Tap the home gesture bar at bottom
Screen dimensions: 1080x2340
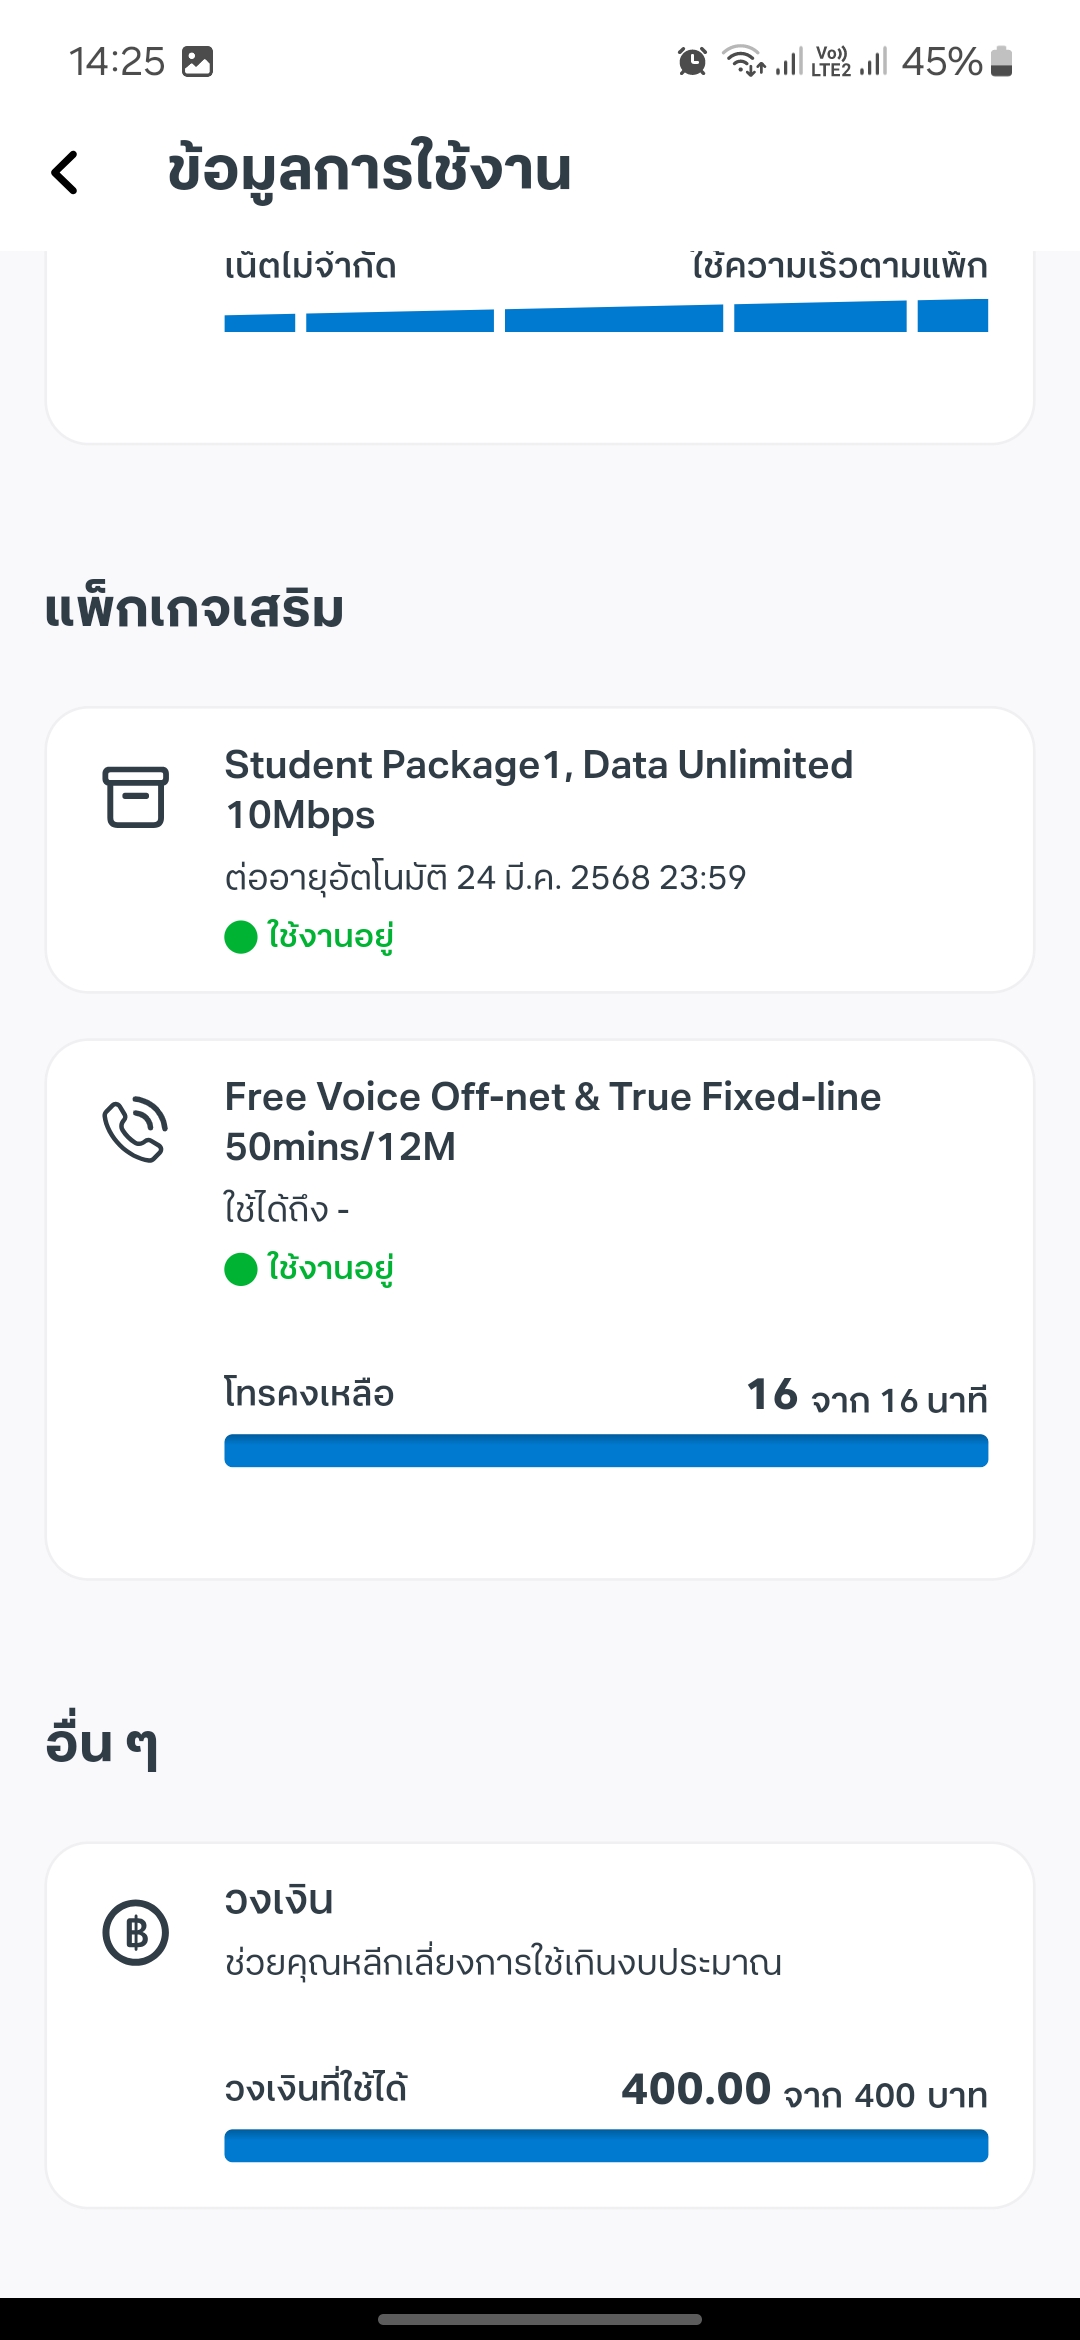[x=540, y=2319]
